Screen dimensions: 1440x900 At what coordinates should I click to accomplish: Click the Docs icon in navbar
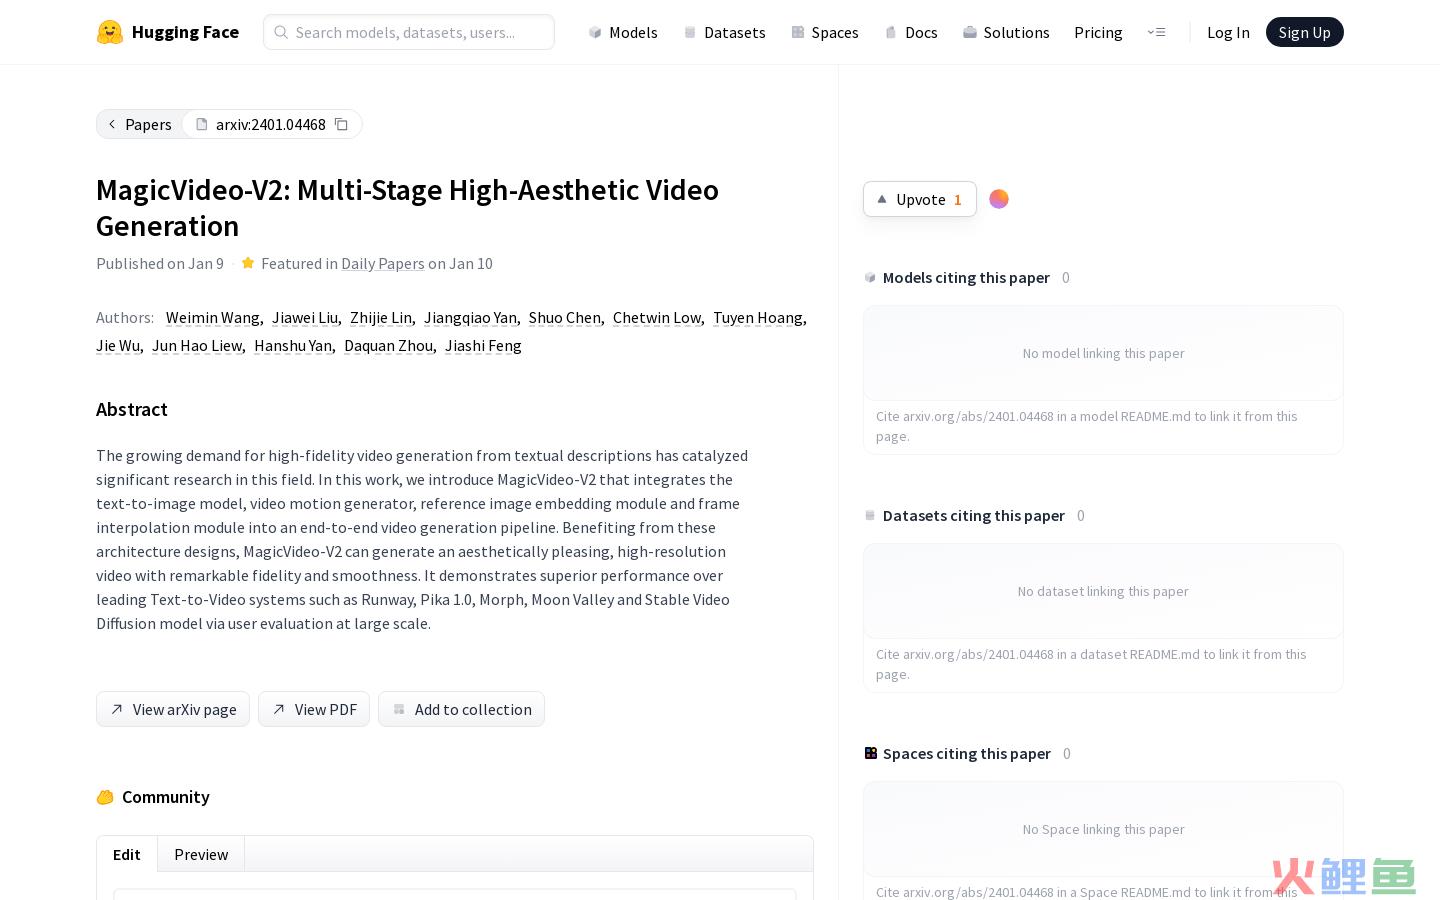pyautogui.click(x=891, y=32)
